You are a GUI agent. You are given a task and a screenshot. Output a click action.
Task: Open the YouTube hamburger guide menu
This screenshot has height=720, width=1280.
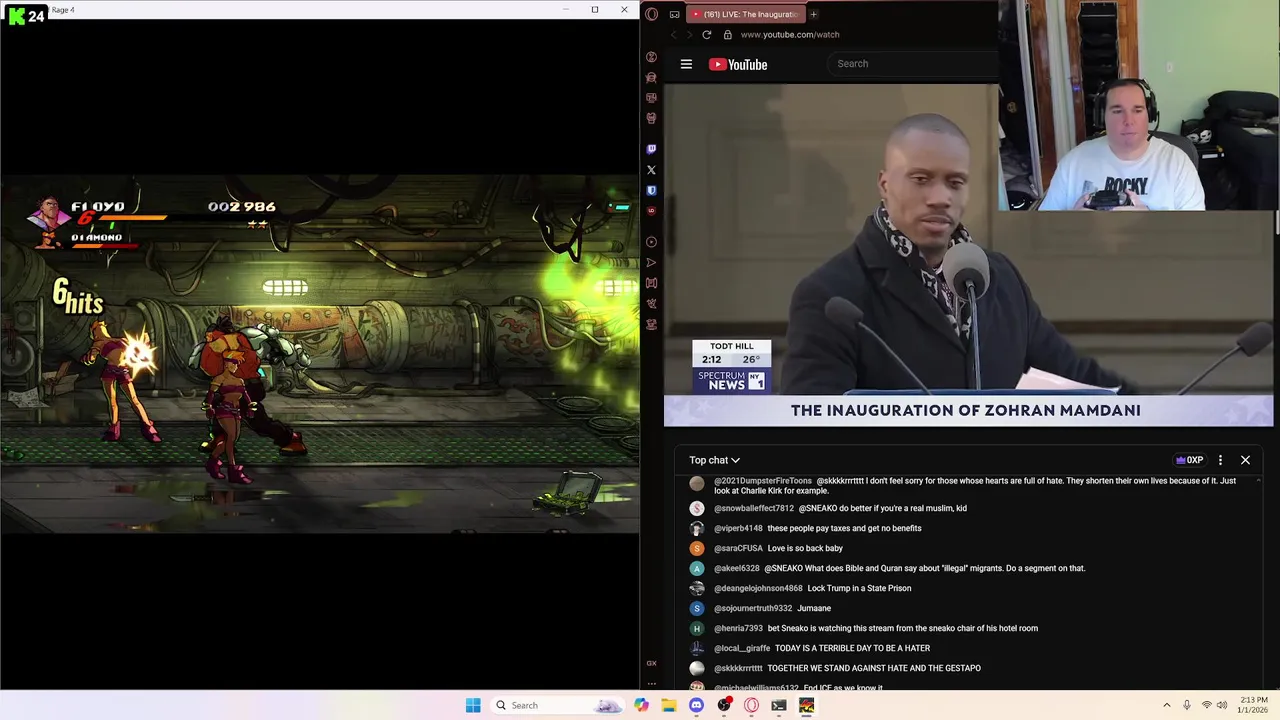686,64
